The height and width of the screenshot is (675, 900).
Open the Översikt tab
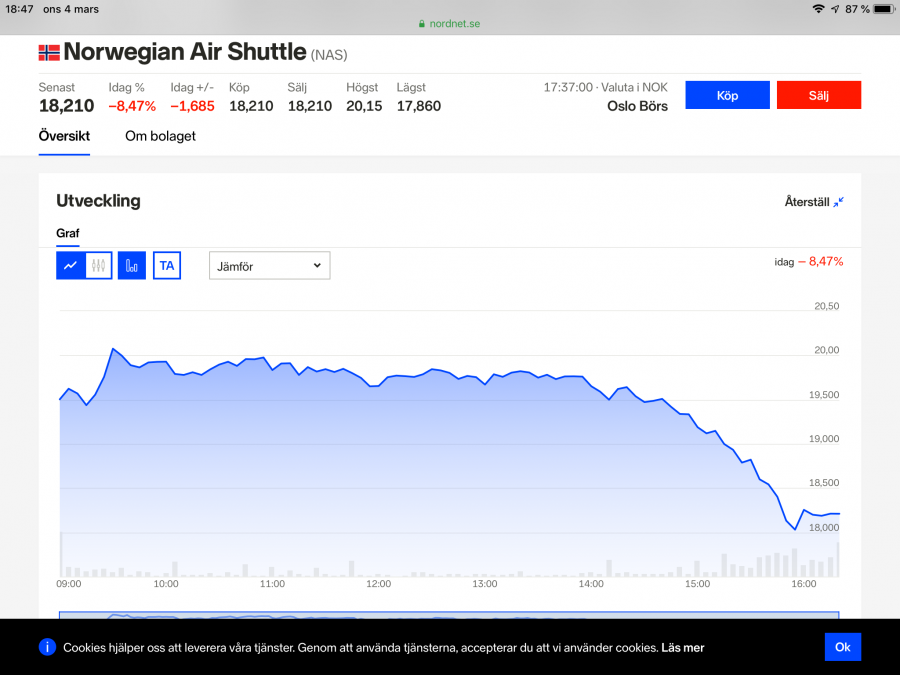pyautogui.click(x=64, y=136)
